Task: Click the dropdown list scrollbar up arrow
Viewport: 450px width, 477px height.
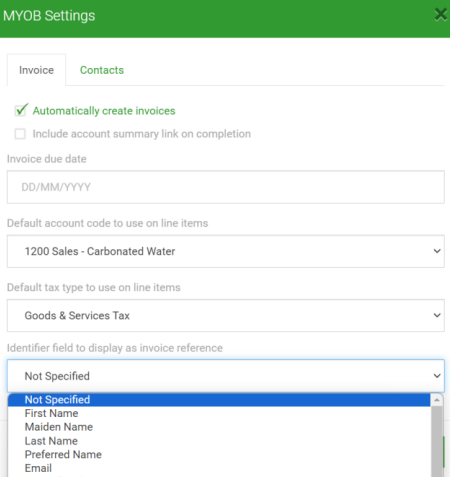Action: coord(437,400)
